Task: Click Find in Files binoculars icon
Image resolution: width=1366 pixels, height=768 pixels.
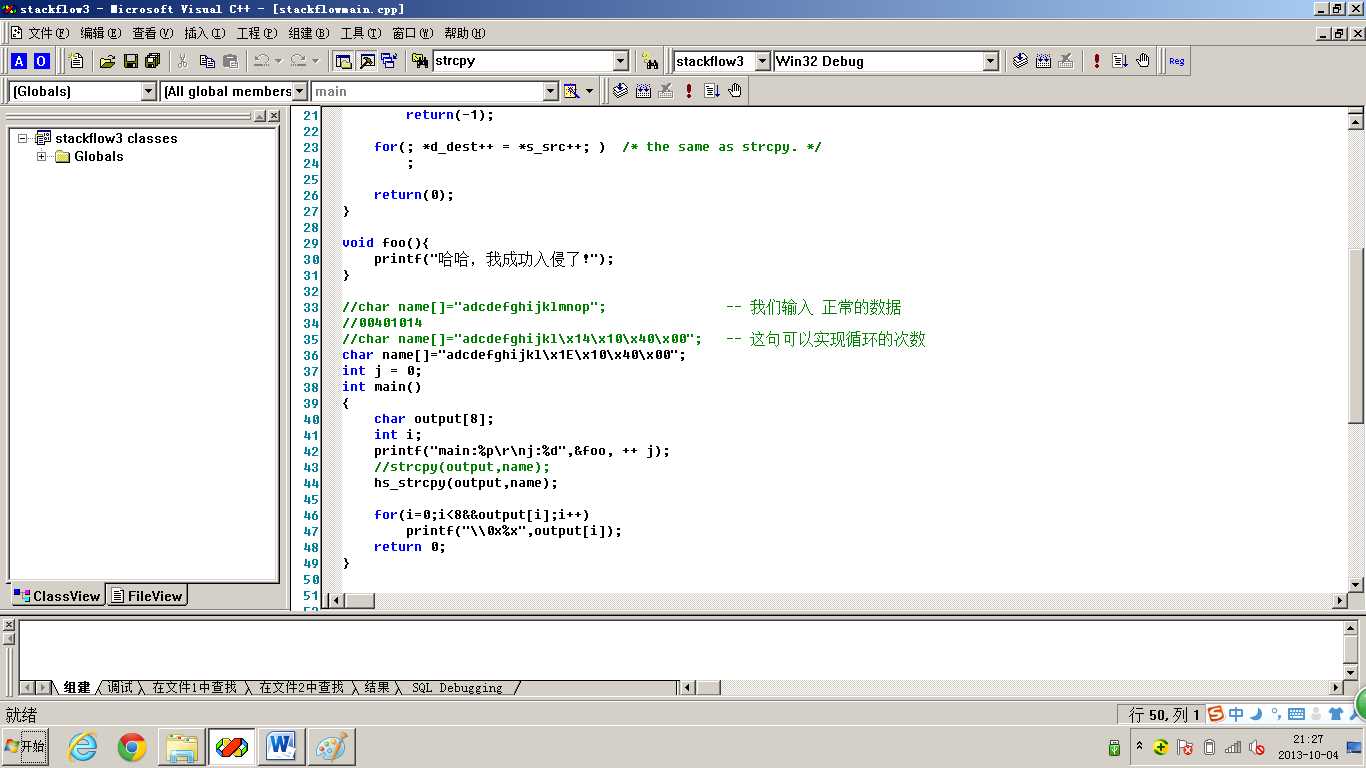Action: point(420,61)
